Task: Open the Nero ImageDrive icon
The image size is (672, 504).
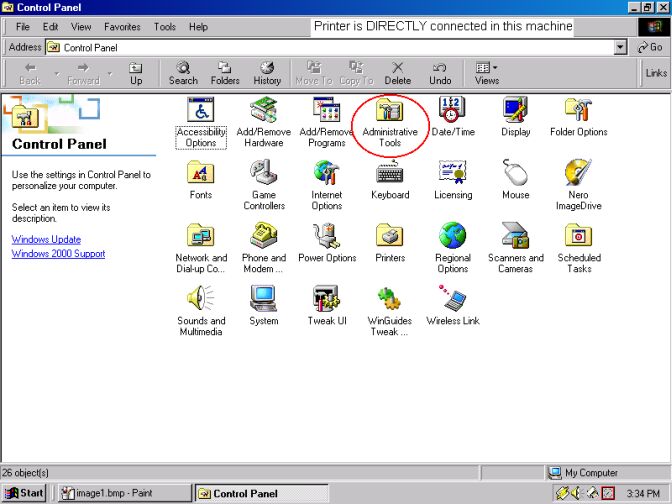Action: tap(579, 173)
